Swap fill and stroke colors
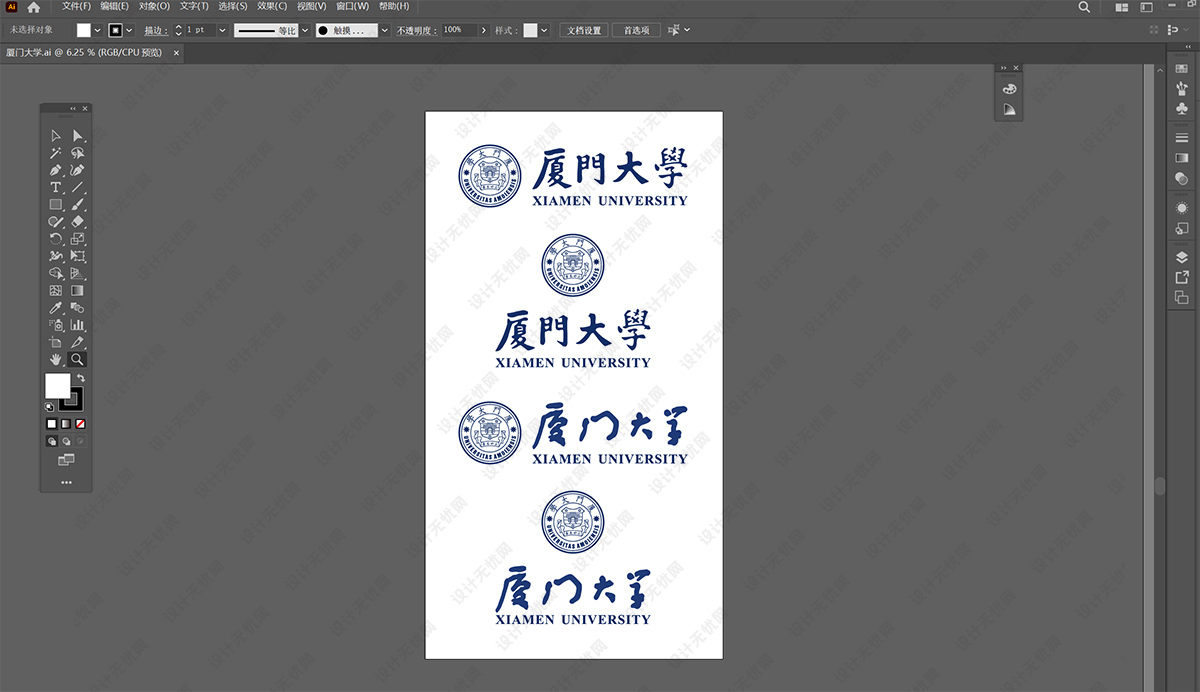This screenshot has width=1200, height=692. click(81, 378)
